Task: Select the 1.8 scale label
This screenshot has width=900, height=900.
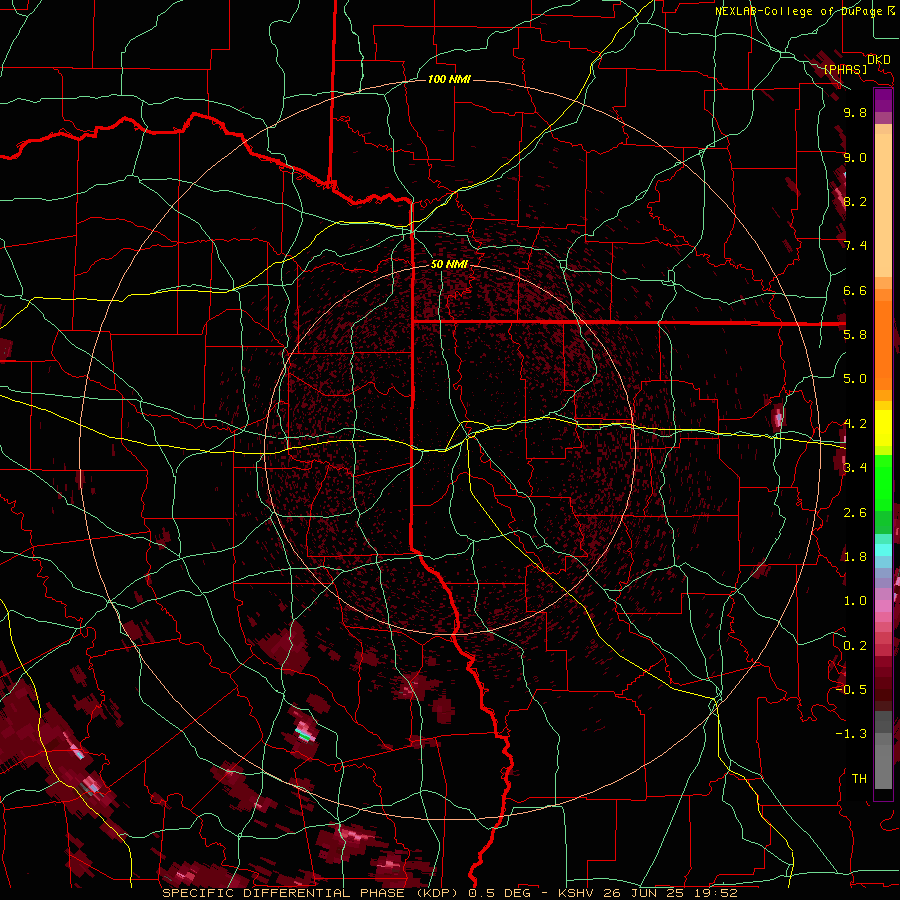Action: tap(855, 557)
